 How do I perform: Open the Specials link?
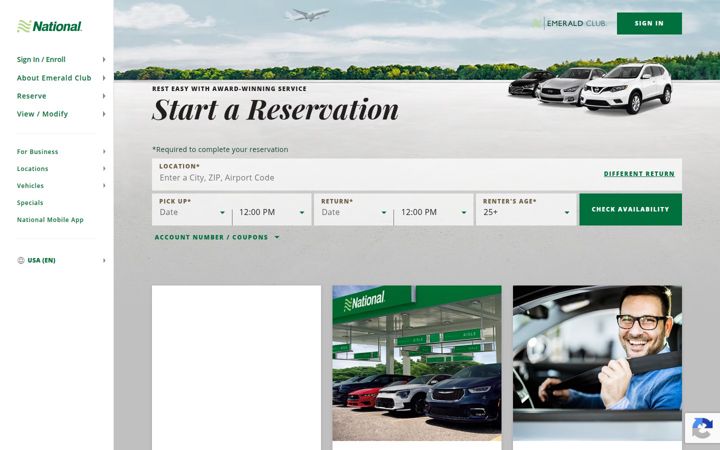click(30, 202)
